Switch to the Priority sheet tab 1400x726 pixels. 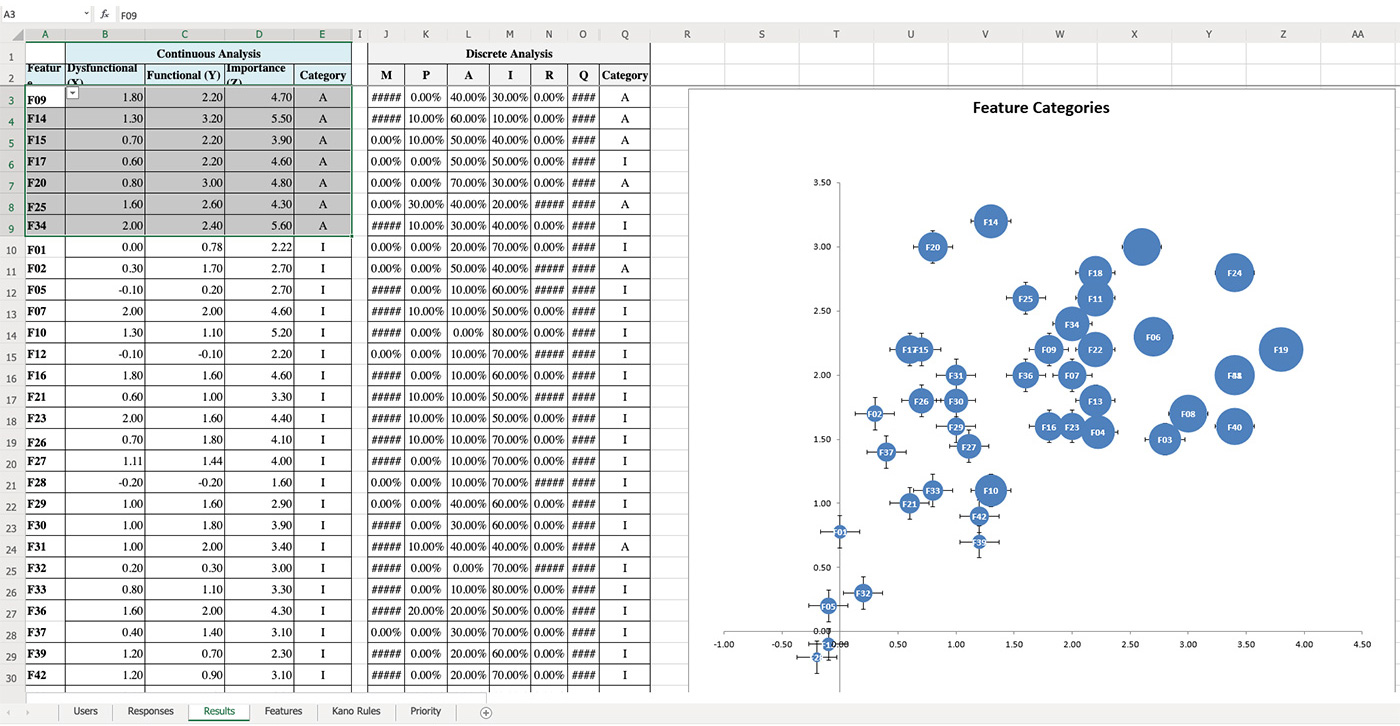425,711
